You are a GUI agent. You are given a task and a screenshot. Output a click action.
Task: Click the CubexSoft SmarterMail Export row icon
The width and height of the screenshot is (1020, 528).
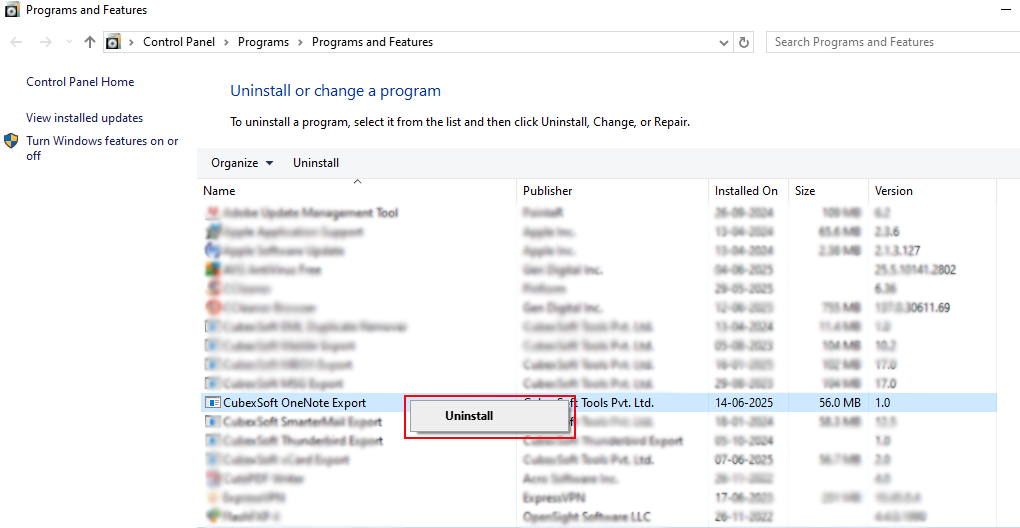212,422
